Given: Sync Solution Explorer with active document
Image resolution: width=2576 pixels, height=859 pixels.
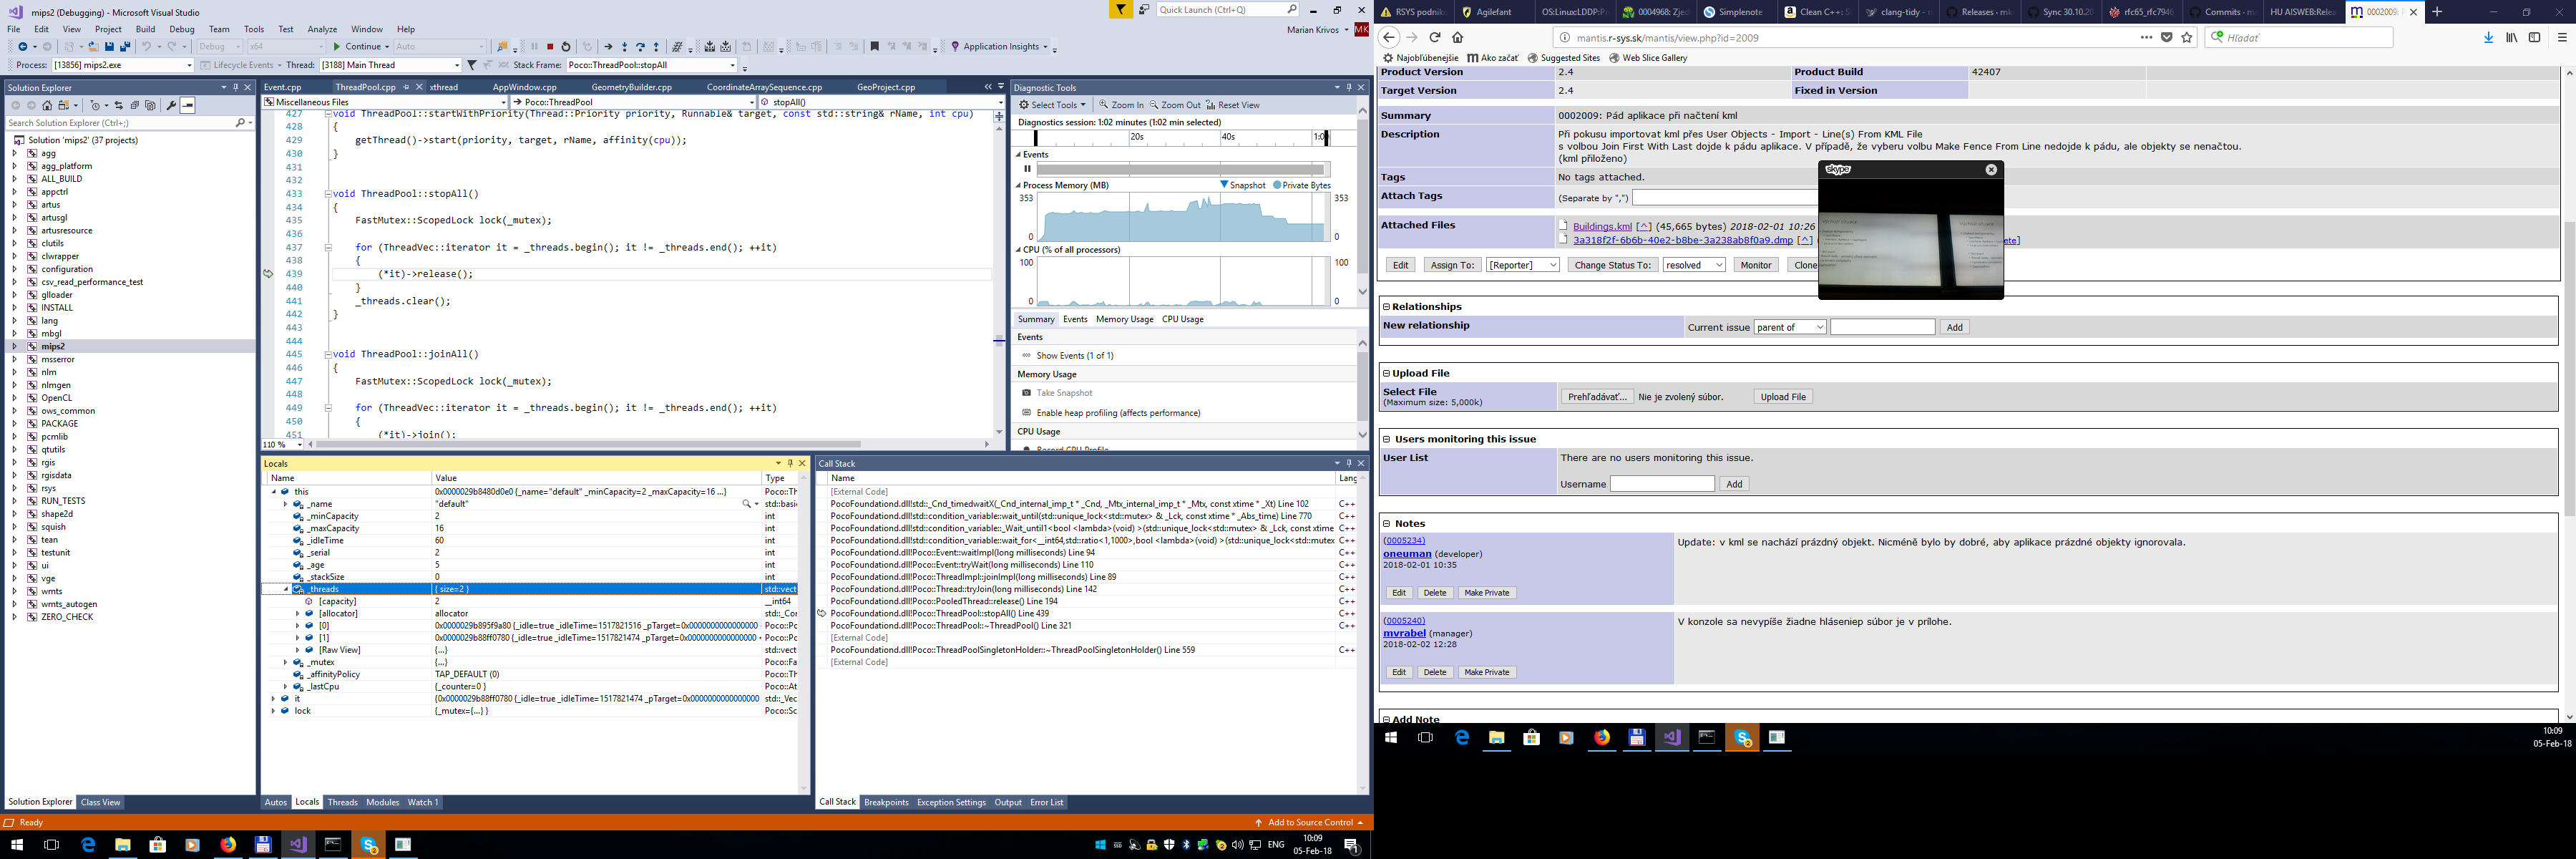Looking at the screenshot, I should pyautogui.click(x=120, y=105).
